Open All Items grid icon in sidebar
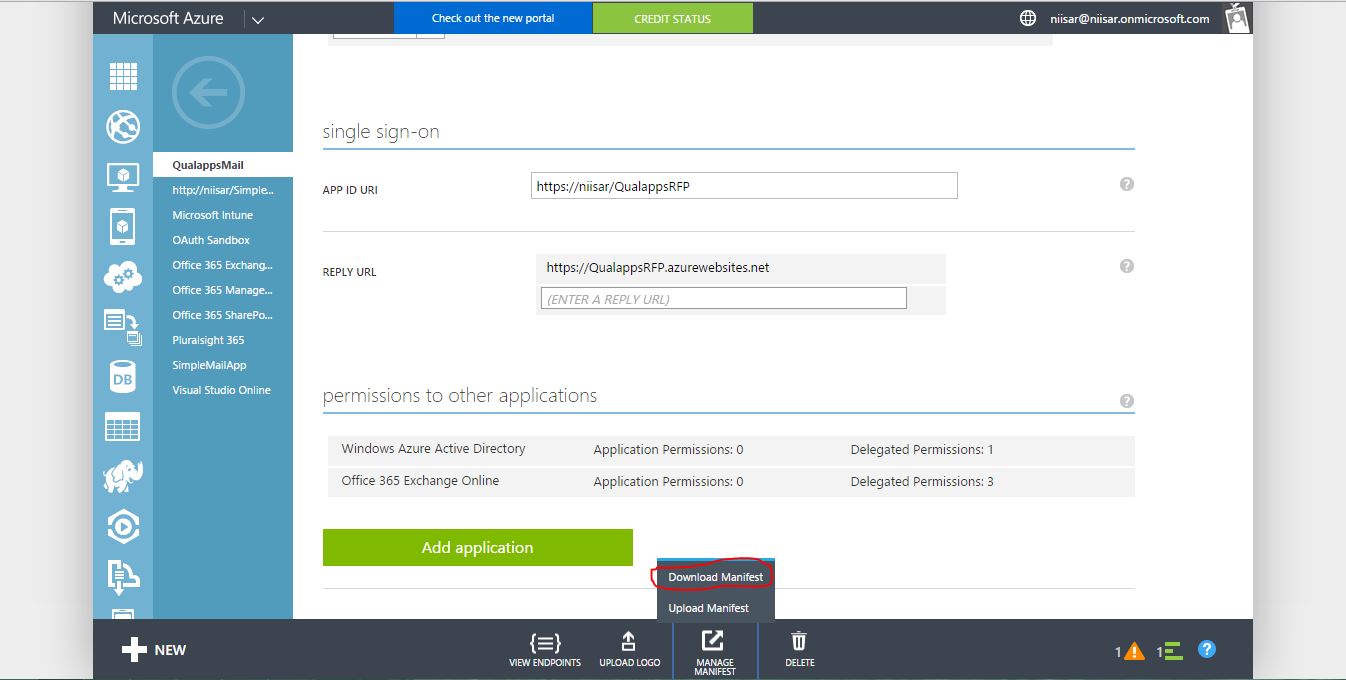 point(123,76)
